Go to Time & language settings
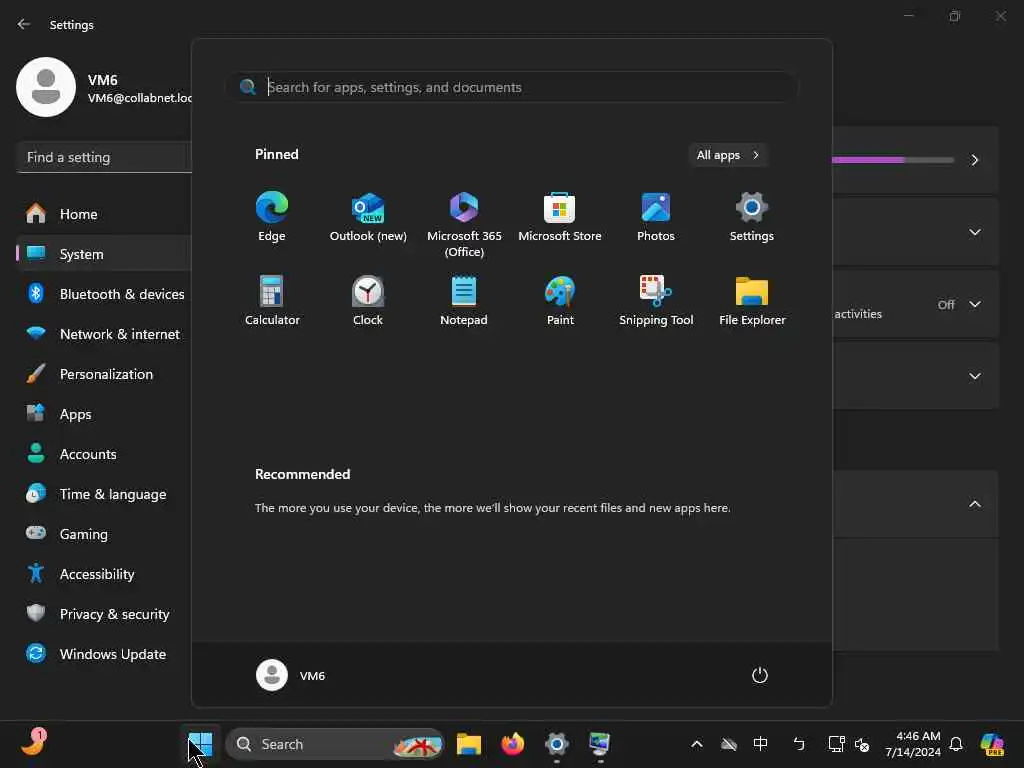Image resolution: width=1024 pixels, height=768 pixels. [104, 494]
